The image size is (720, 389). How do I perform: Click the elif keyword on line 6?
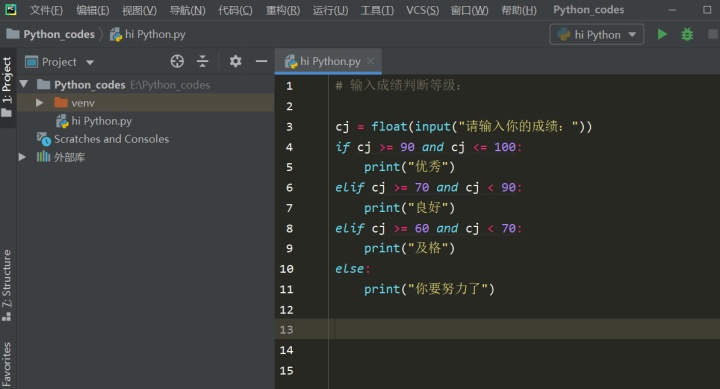coord(349,187)
